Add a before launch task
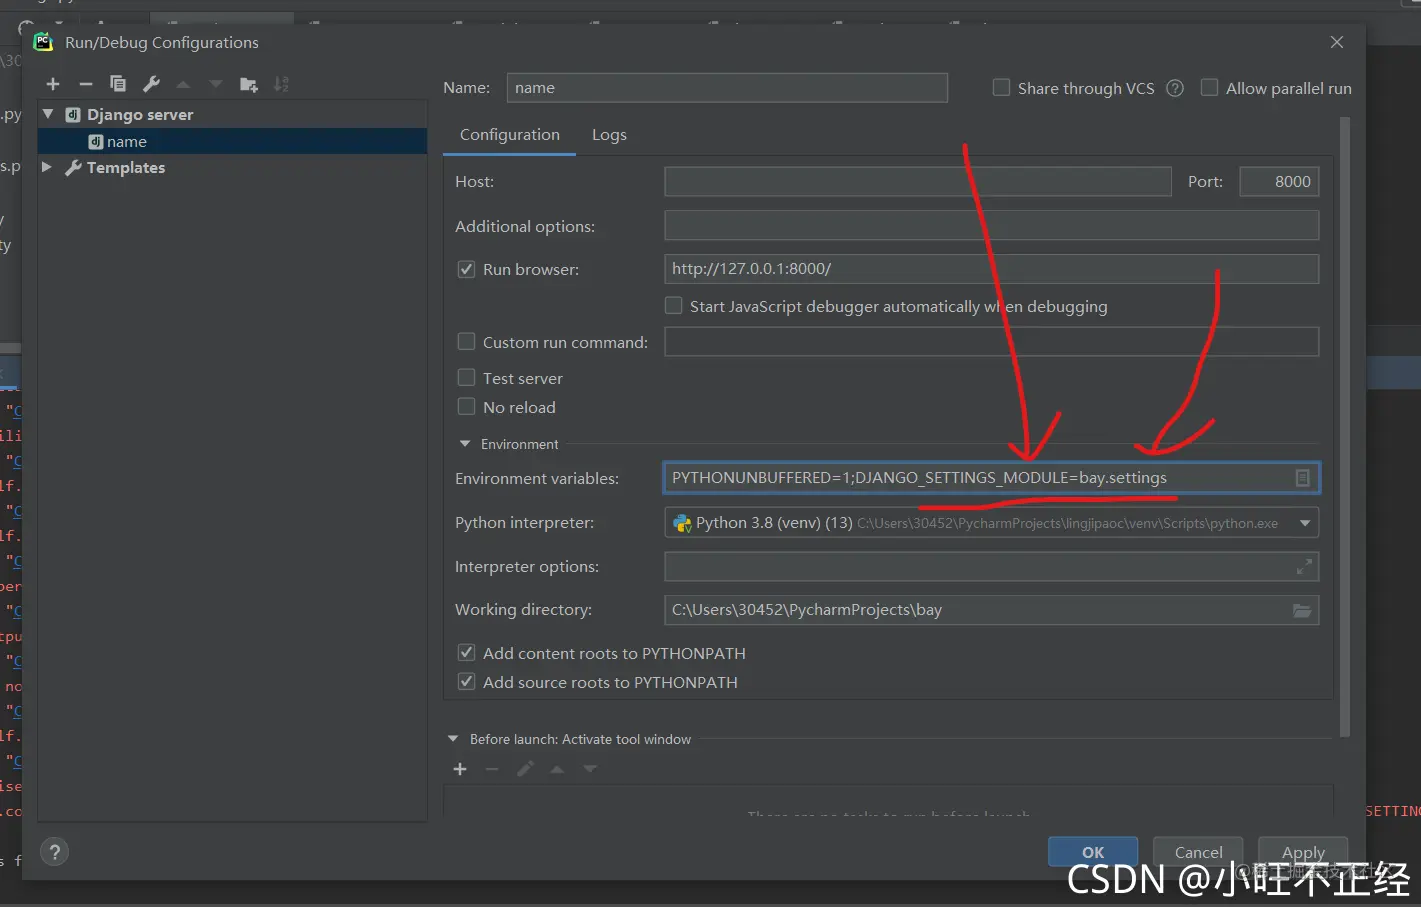Screen dimensions: 1421x907 coord(460,769)
